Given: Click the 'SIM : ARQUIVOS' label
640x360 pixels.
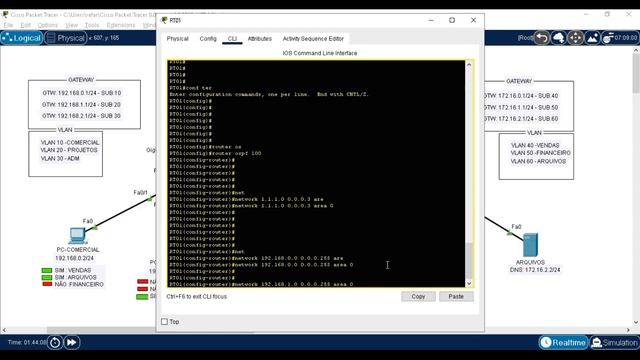Looking at the screenshot, I should point(76,278).
